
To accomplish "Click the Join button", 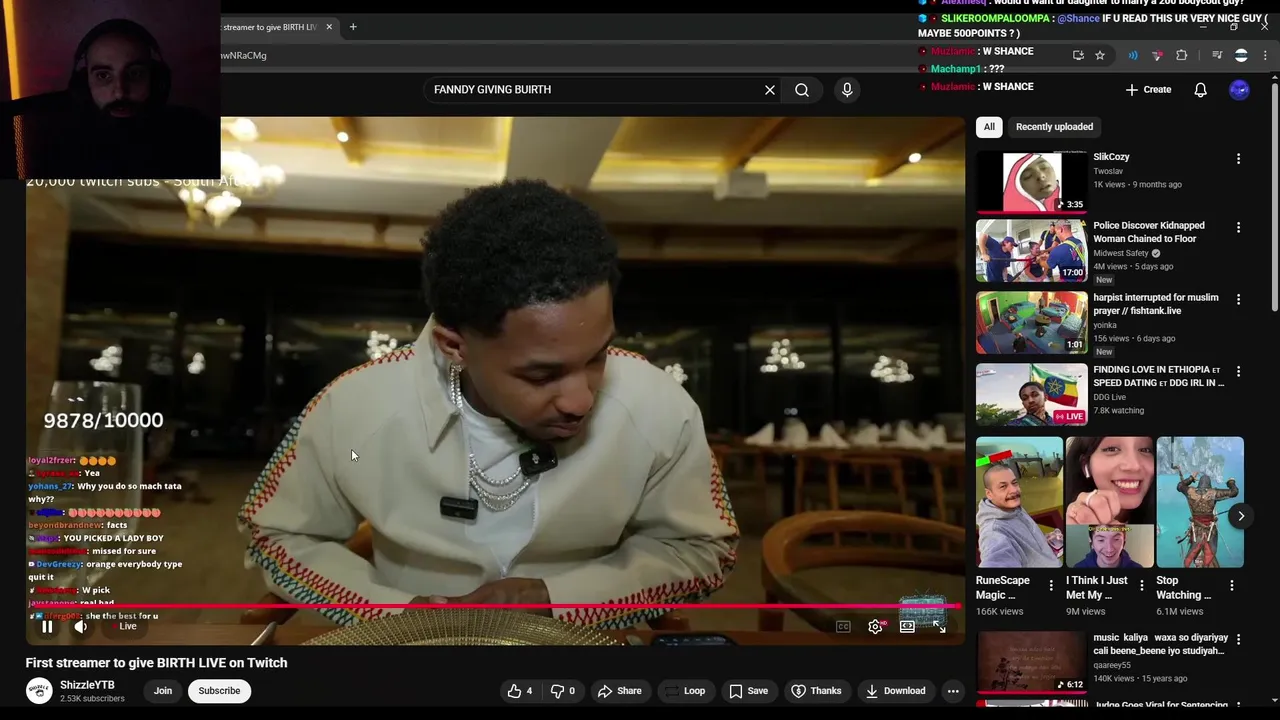I will coord(163,691).
